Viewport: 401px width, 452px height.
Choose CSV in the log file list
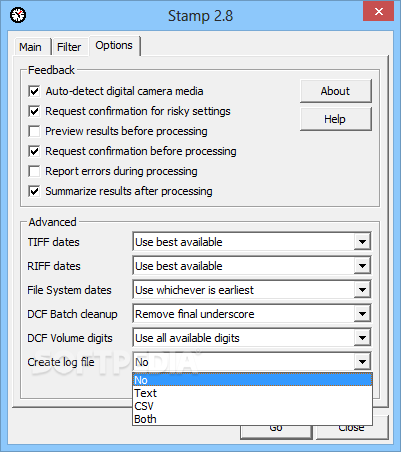(x=252, y=406)
